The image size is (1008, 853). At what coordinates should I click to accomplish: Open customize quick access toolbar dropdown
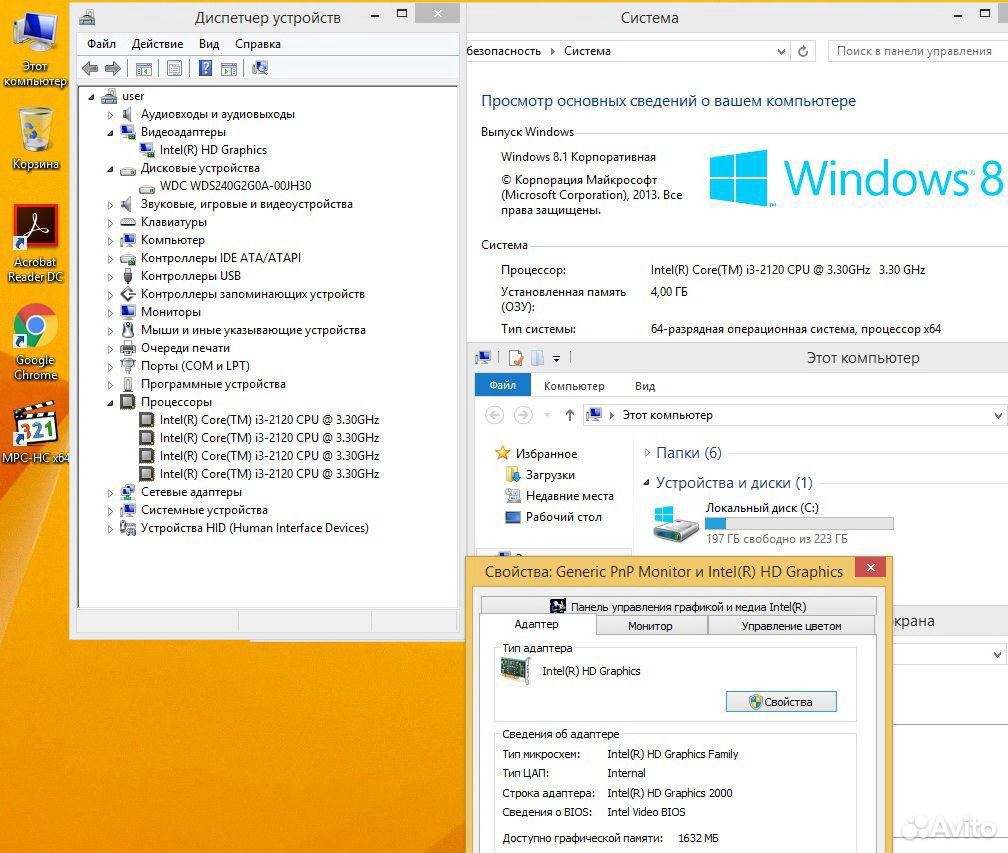tap(557, 359)
